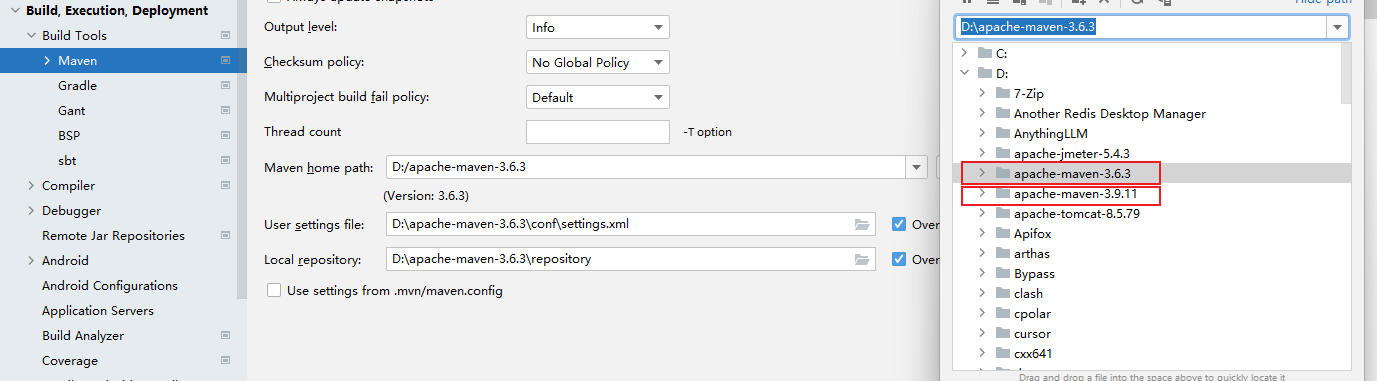The image size is (1377, 381).
Task: Select the cxx641 folder
Action: [x=1033, y=353]
